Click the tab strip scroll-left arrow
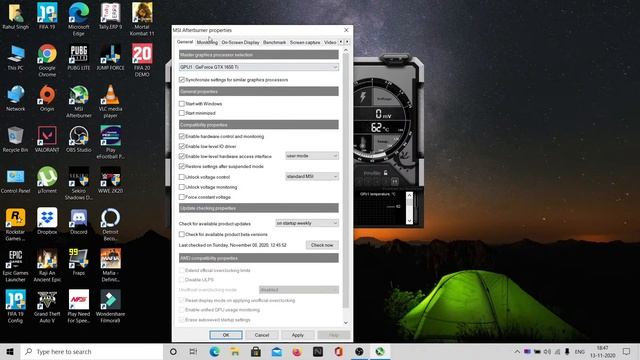The image size is (640, 360). pyautogui.click(x=341, y=42)
